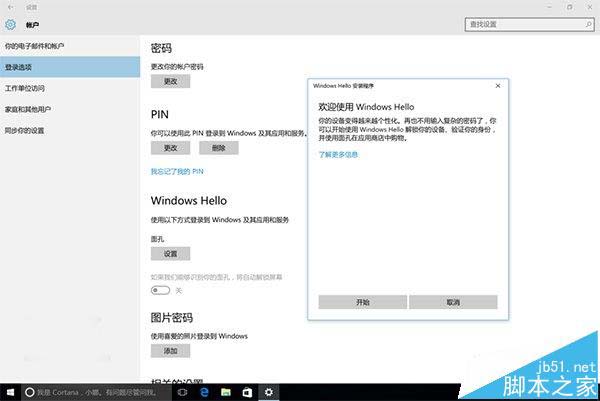Click 更改 button under 密码
This screenshot has width=600, height=401.
170,82
